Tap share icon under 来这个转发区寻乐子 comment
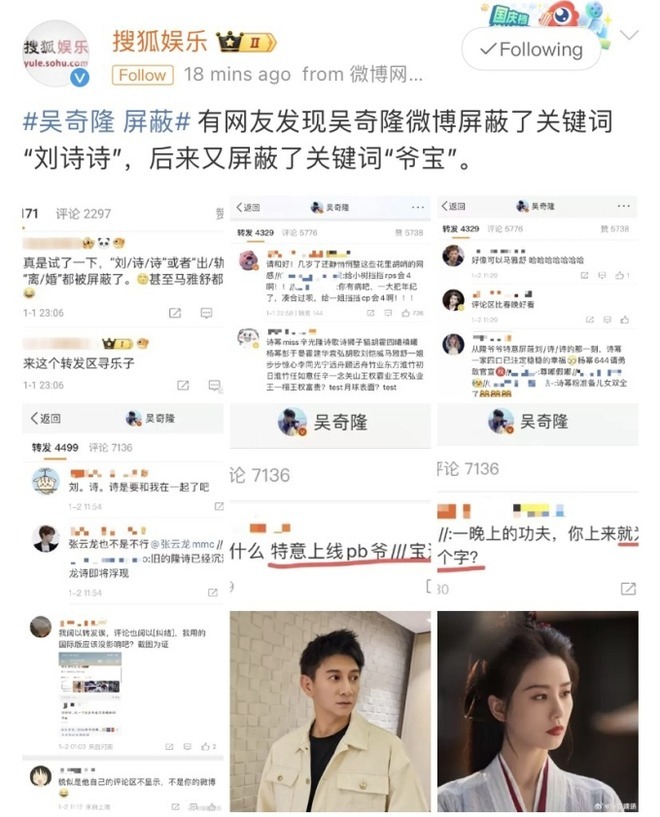Screen dimensions: 660x817 pyautogui.click(x=183, y=385)
